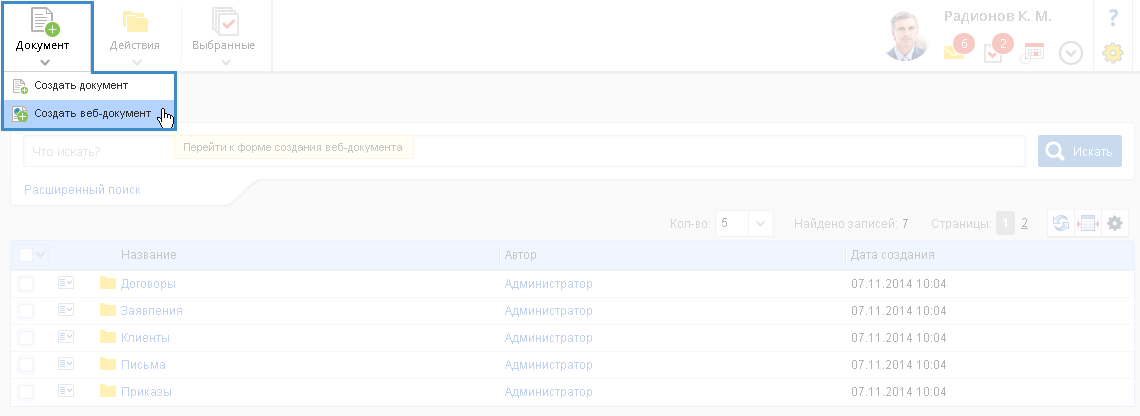Click the help question mark icon
This screenshot has height=416, width=1140.
1113,17
